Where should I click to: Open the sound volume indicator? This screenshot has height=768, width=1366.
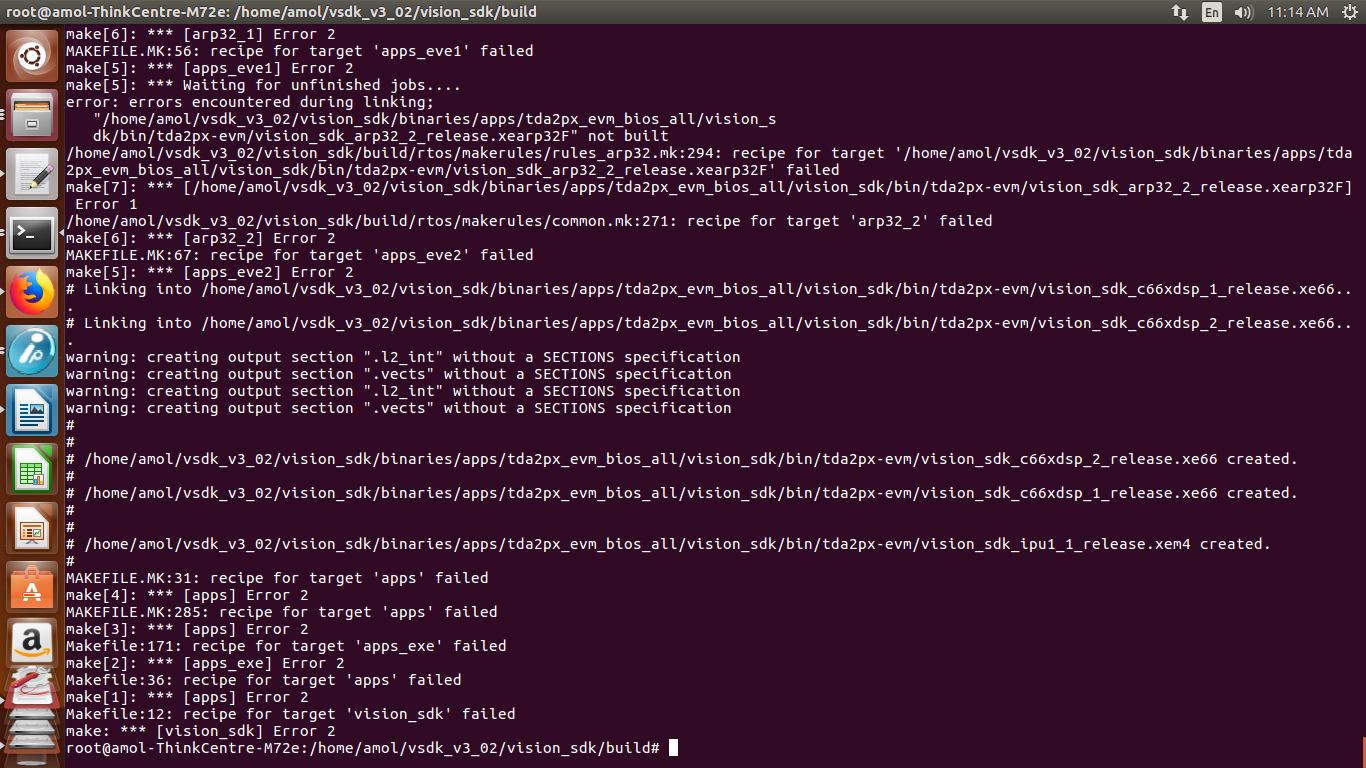pyautogui.click(x=1244, y=12)
